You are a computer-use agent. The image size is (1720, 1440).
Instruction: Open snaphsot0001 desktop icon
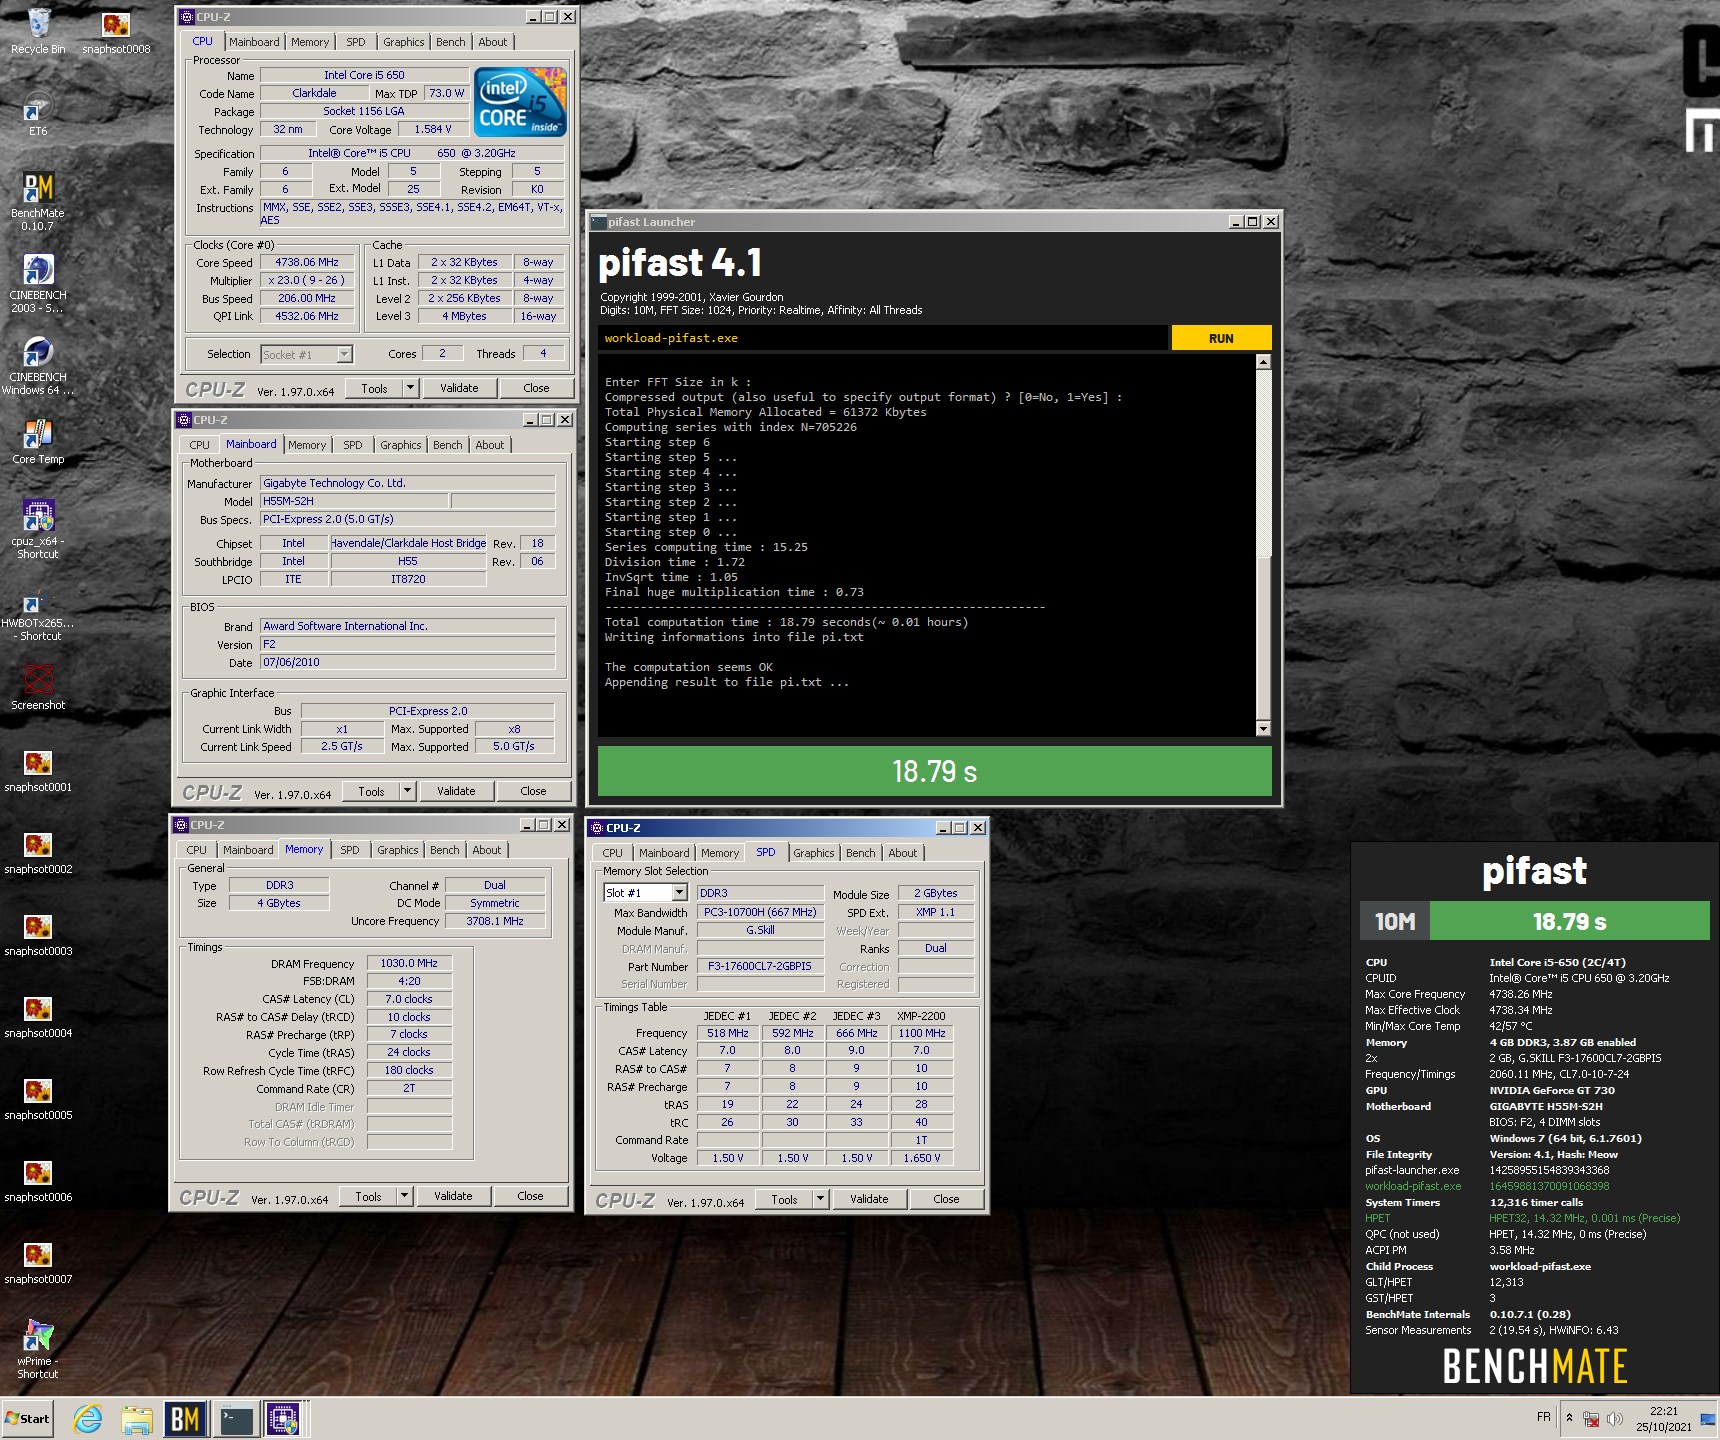point(38,769)
